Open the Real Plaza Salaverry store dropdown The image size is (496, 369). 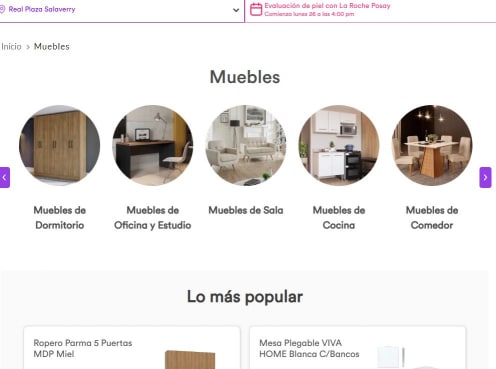click(x=122, y=10)
